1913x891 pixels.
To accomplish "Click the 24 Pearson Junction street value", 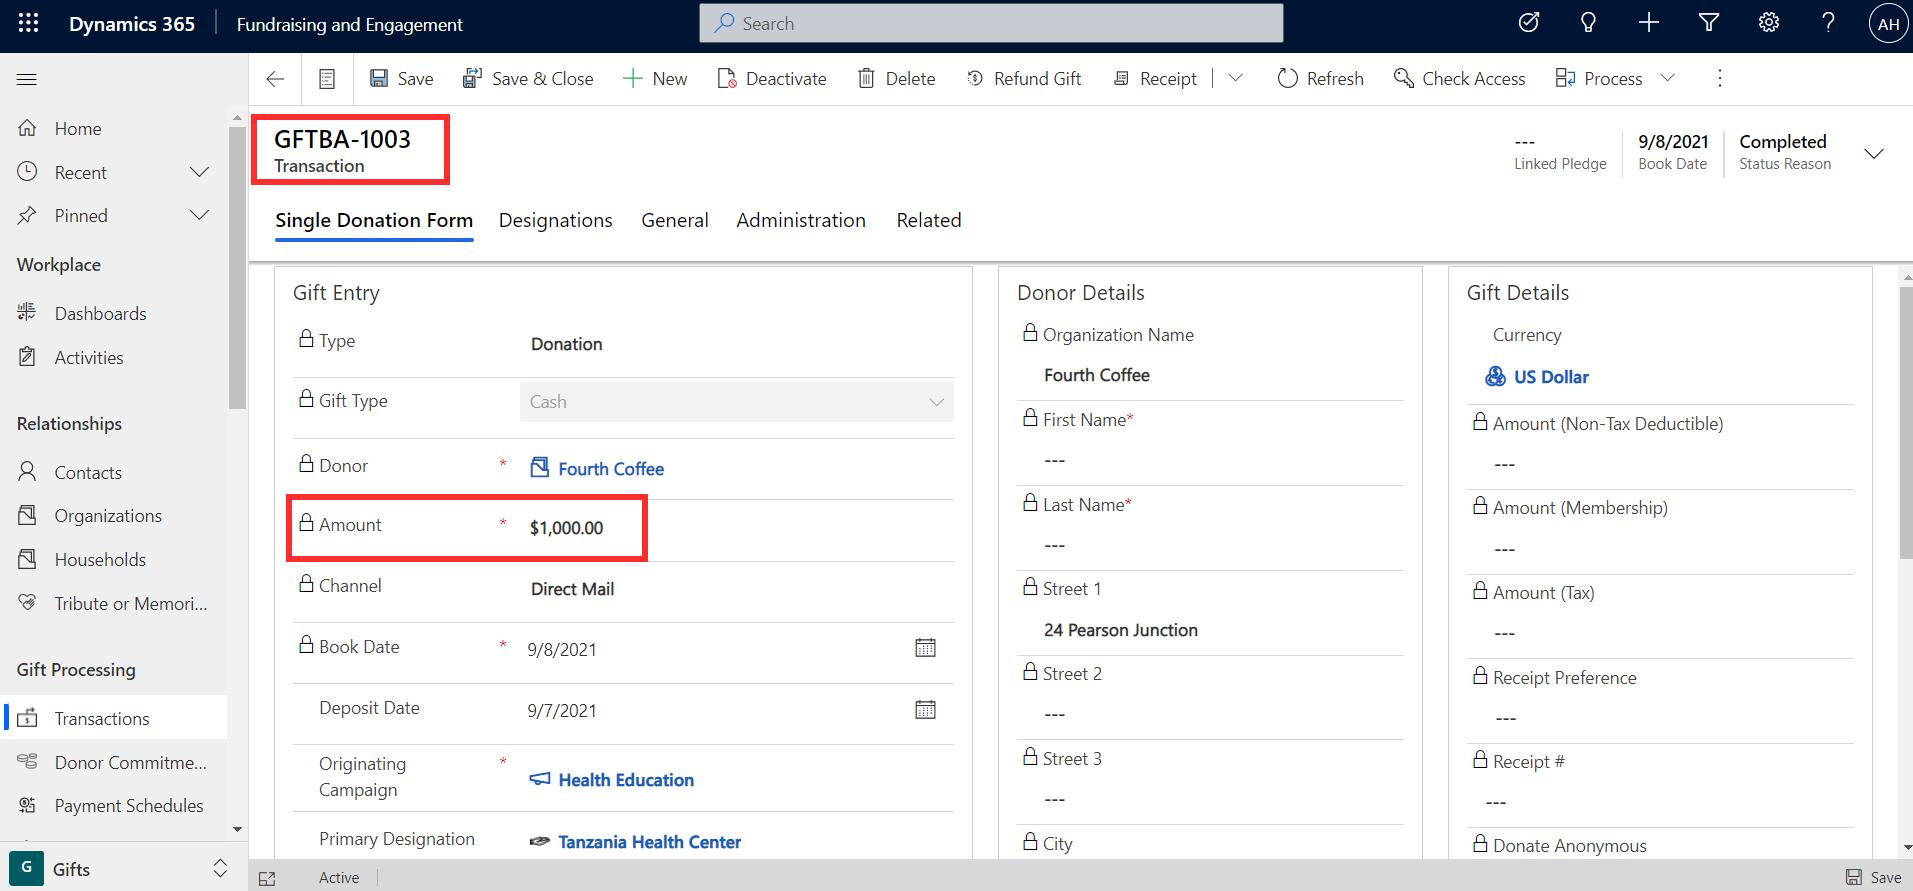I will pyautogui.click(x=1121, y=630).
